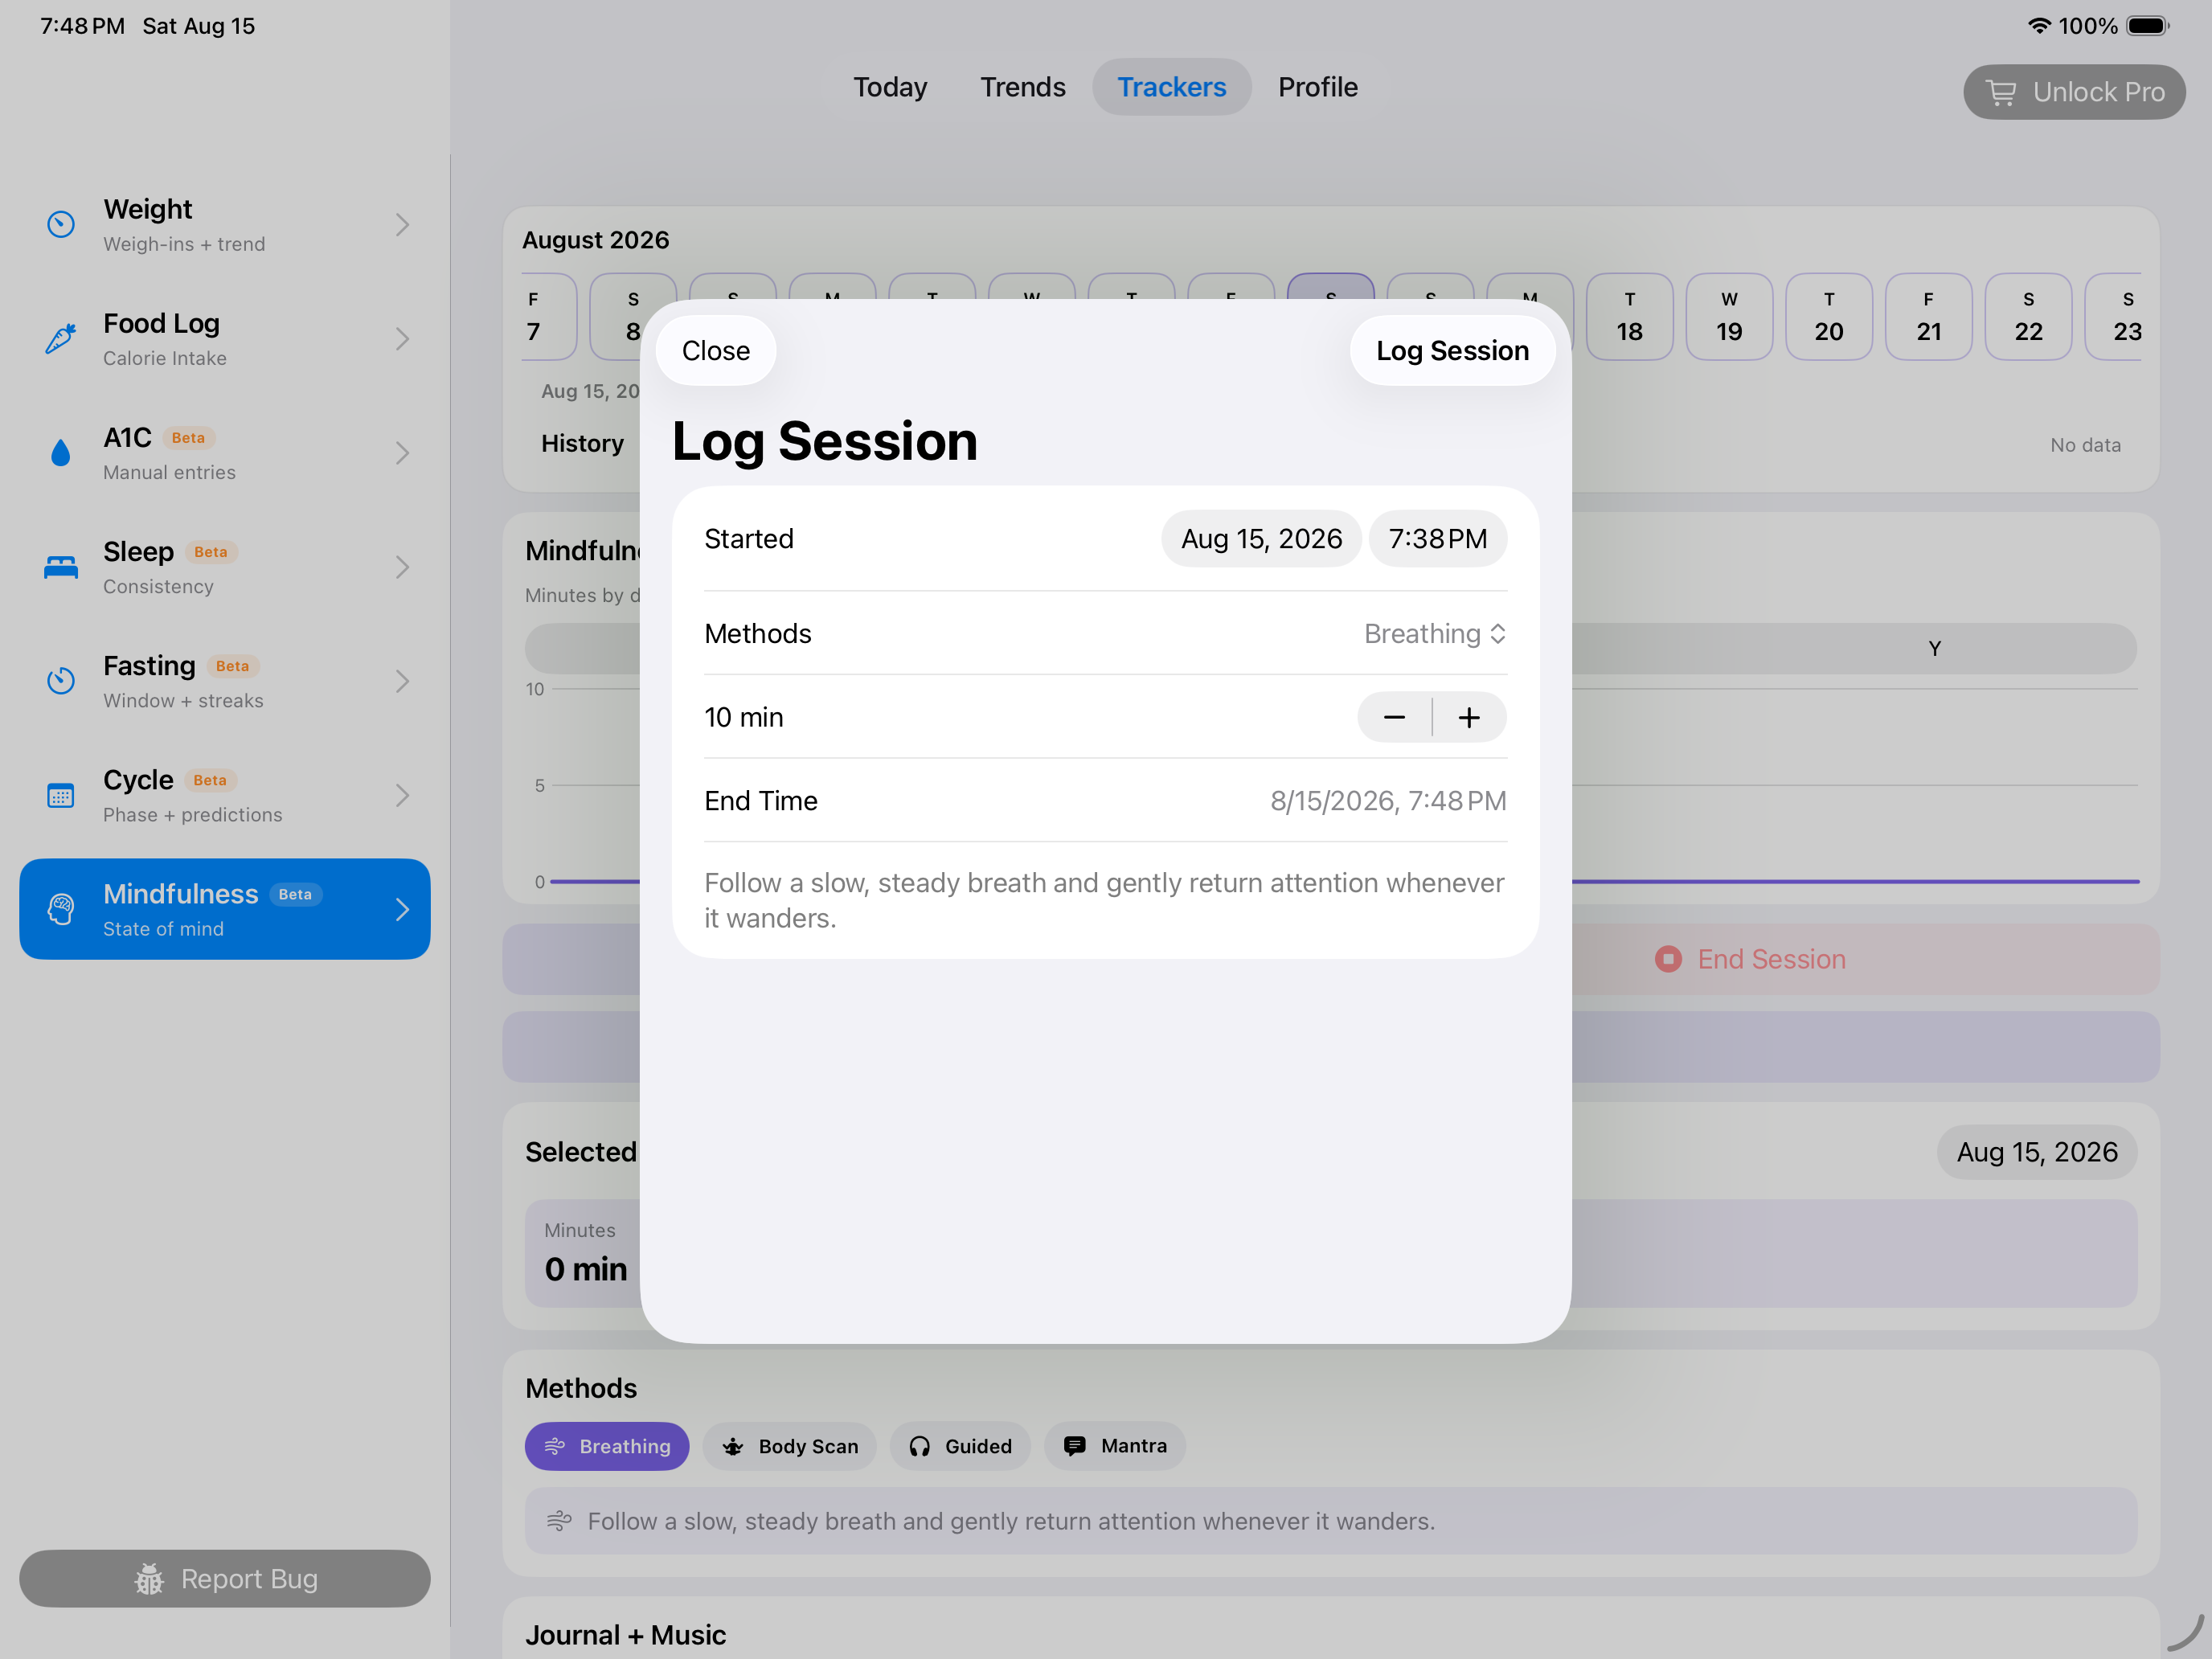Open the Trackers tab
The width and height of the screenshot is (2212, 1659).
(1171, 87)
